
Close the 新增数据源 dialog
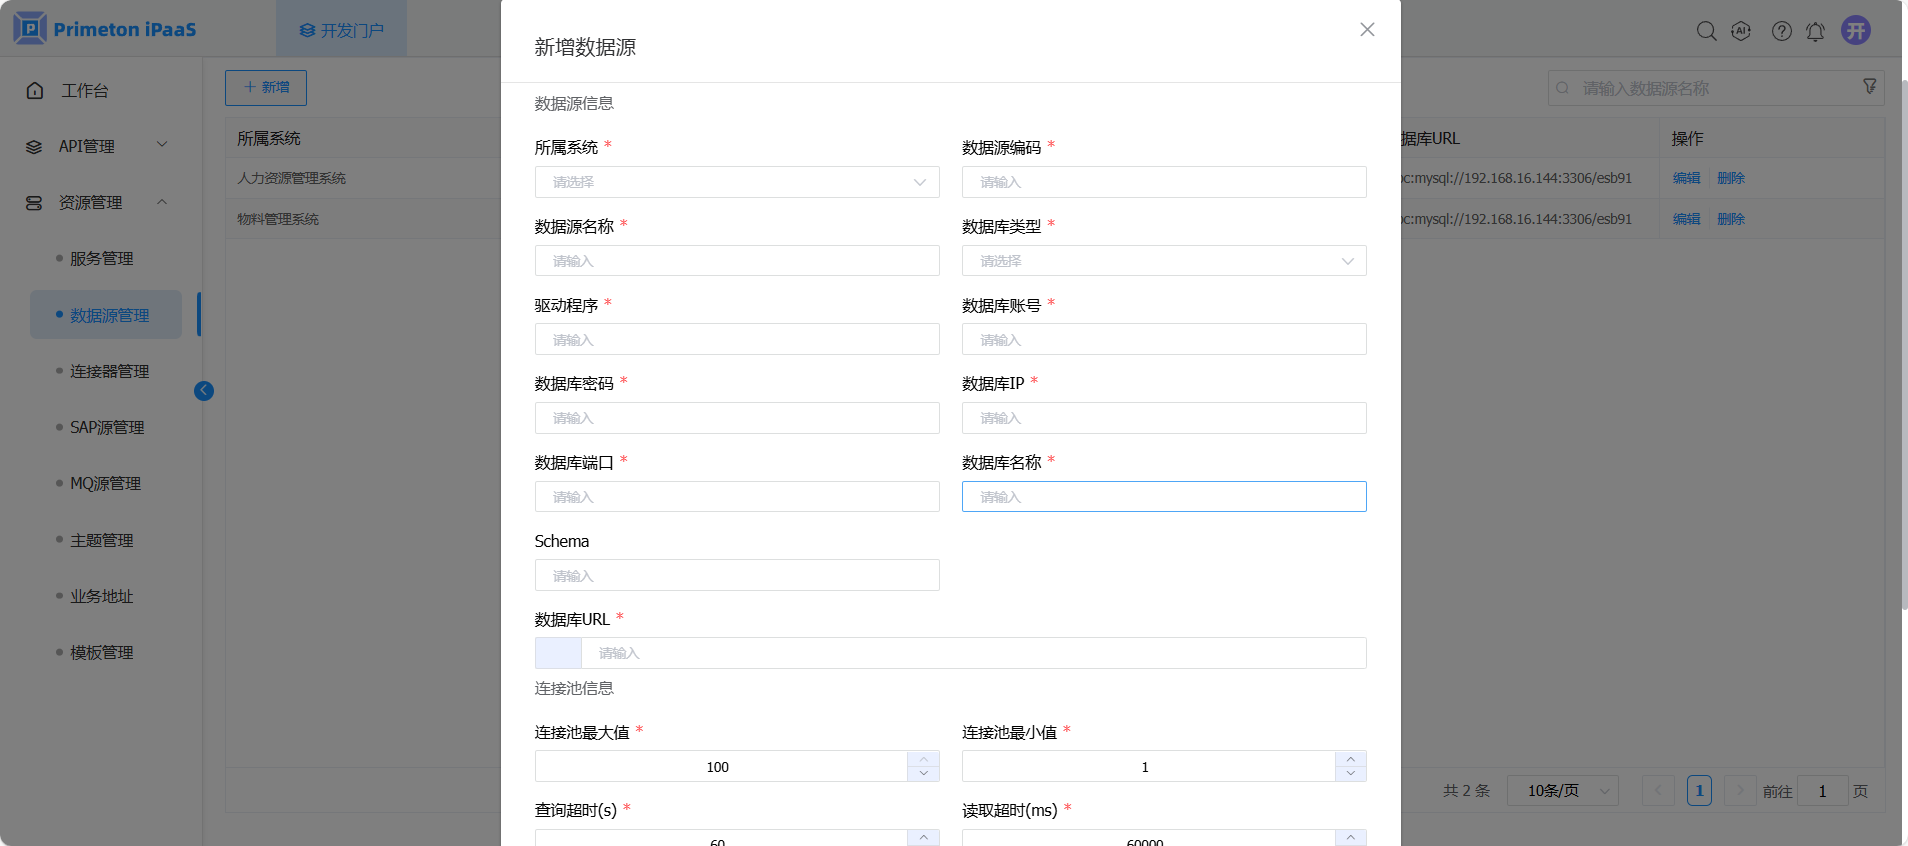[x=1367, y=30]
